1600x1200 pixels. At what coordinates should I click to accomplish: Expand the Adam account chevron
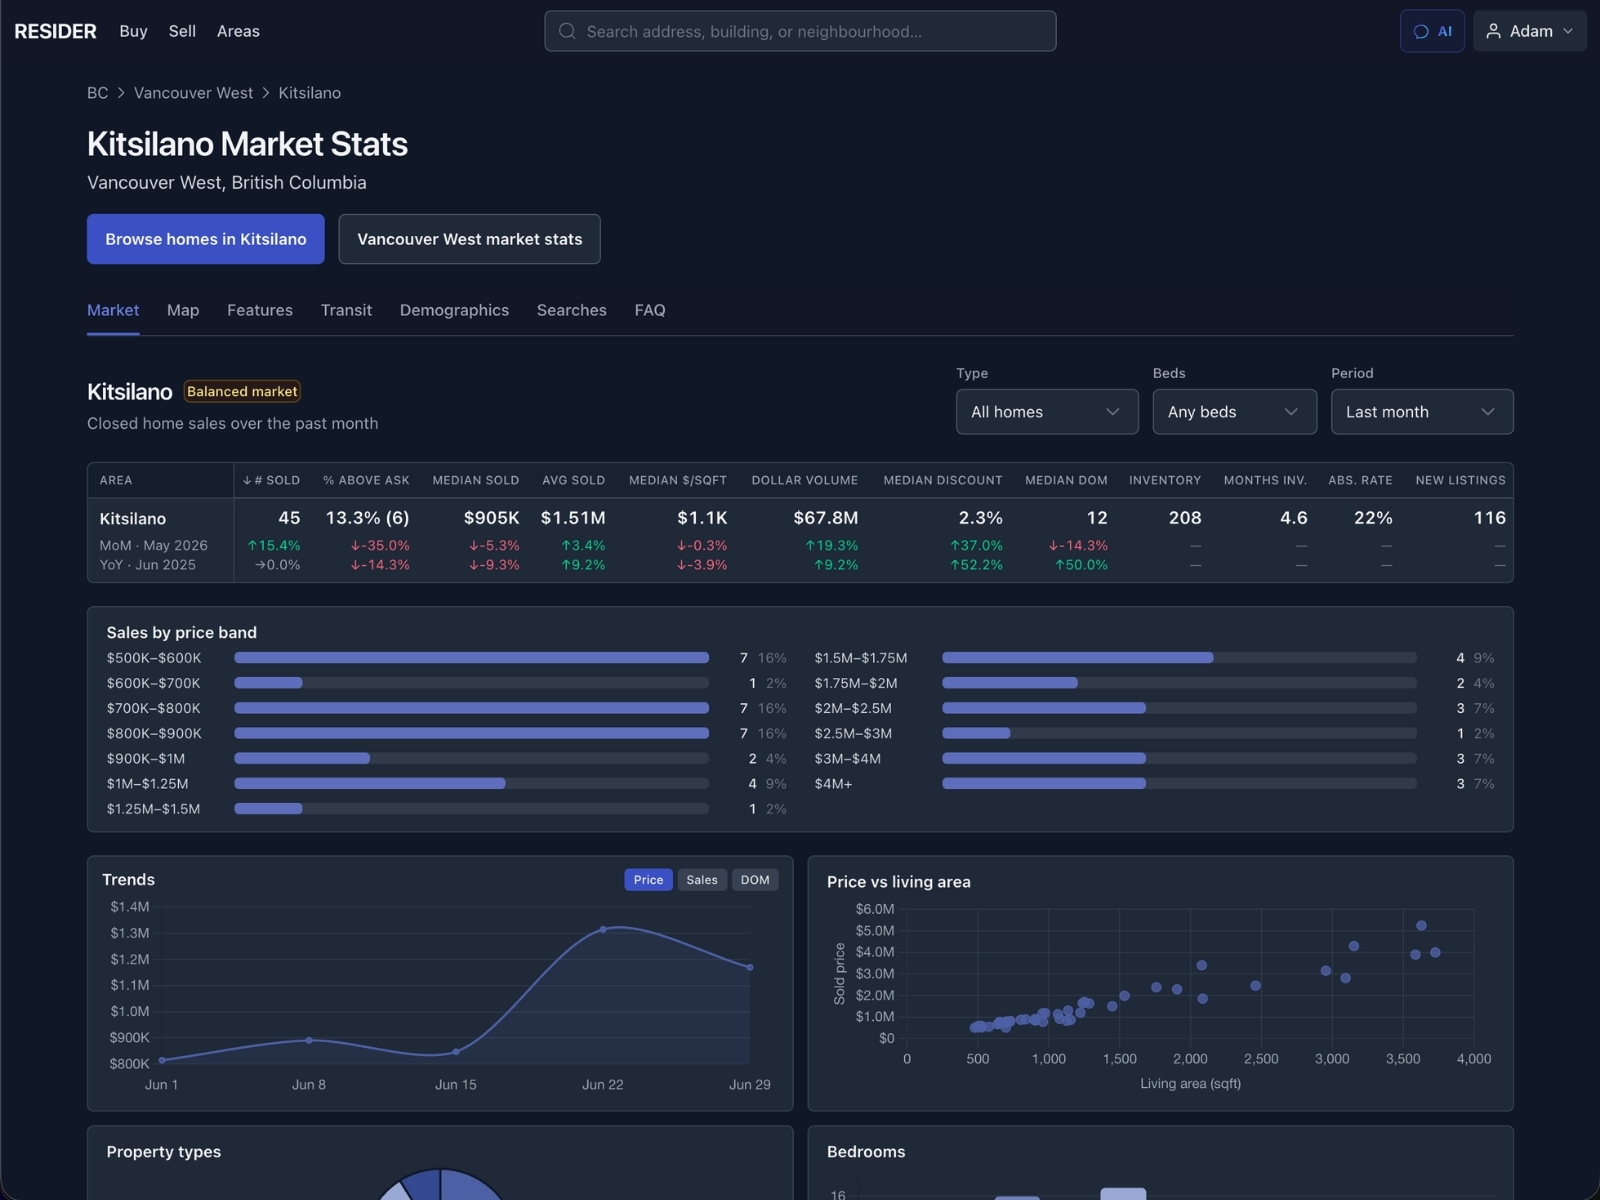[1568, 31]
